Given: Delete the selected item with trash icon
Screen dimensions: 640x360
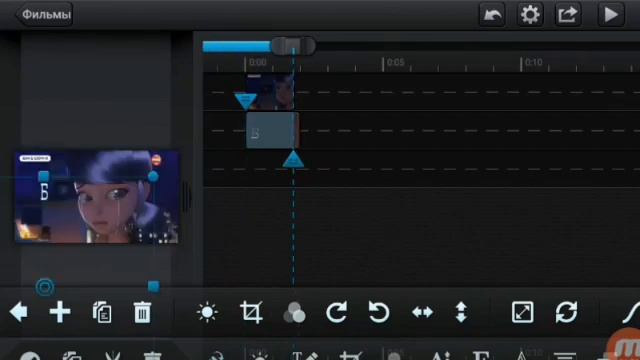Looking at the screenshot, I should [142, 313].
